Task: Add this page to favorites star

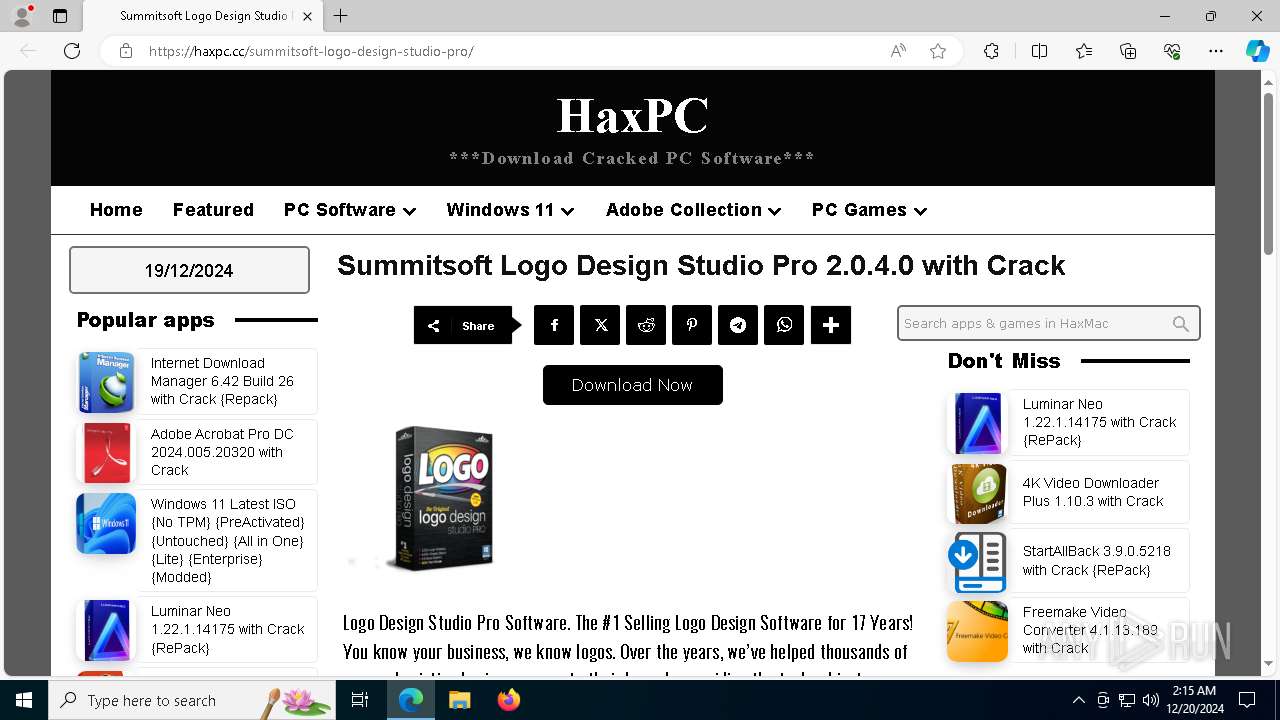Action: coord(938,51)
